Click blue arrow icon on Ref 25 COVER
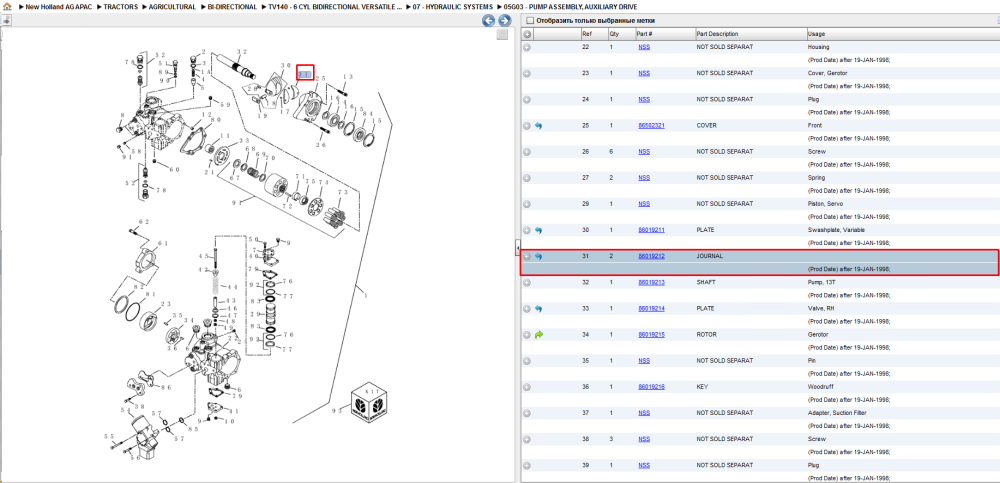The width and height of the screenshot is (1000, 483). [538, 126]
